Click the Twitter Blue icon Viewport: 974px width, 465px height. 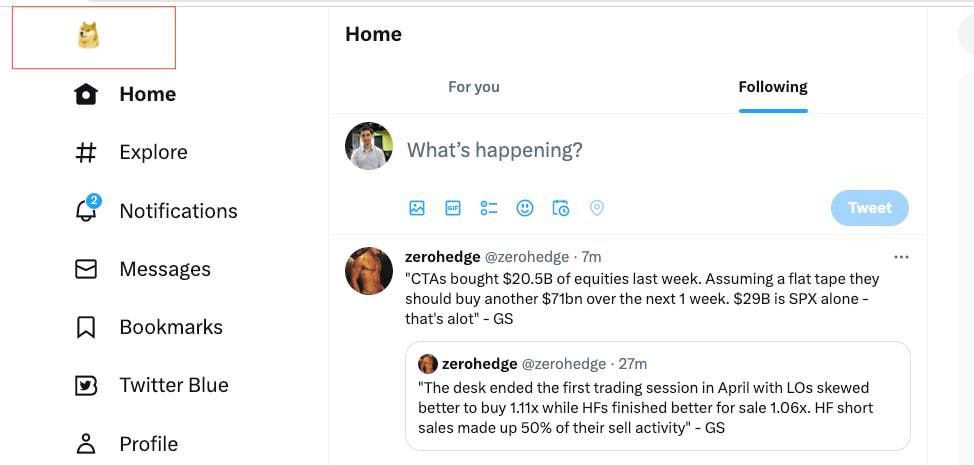click(x=86, y=385)
